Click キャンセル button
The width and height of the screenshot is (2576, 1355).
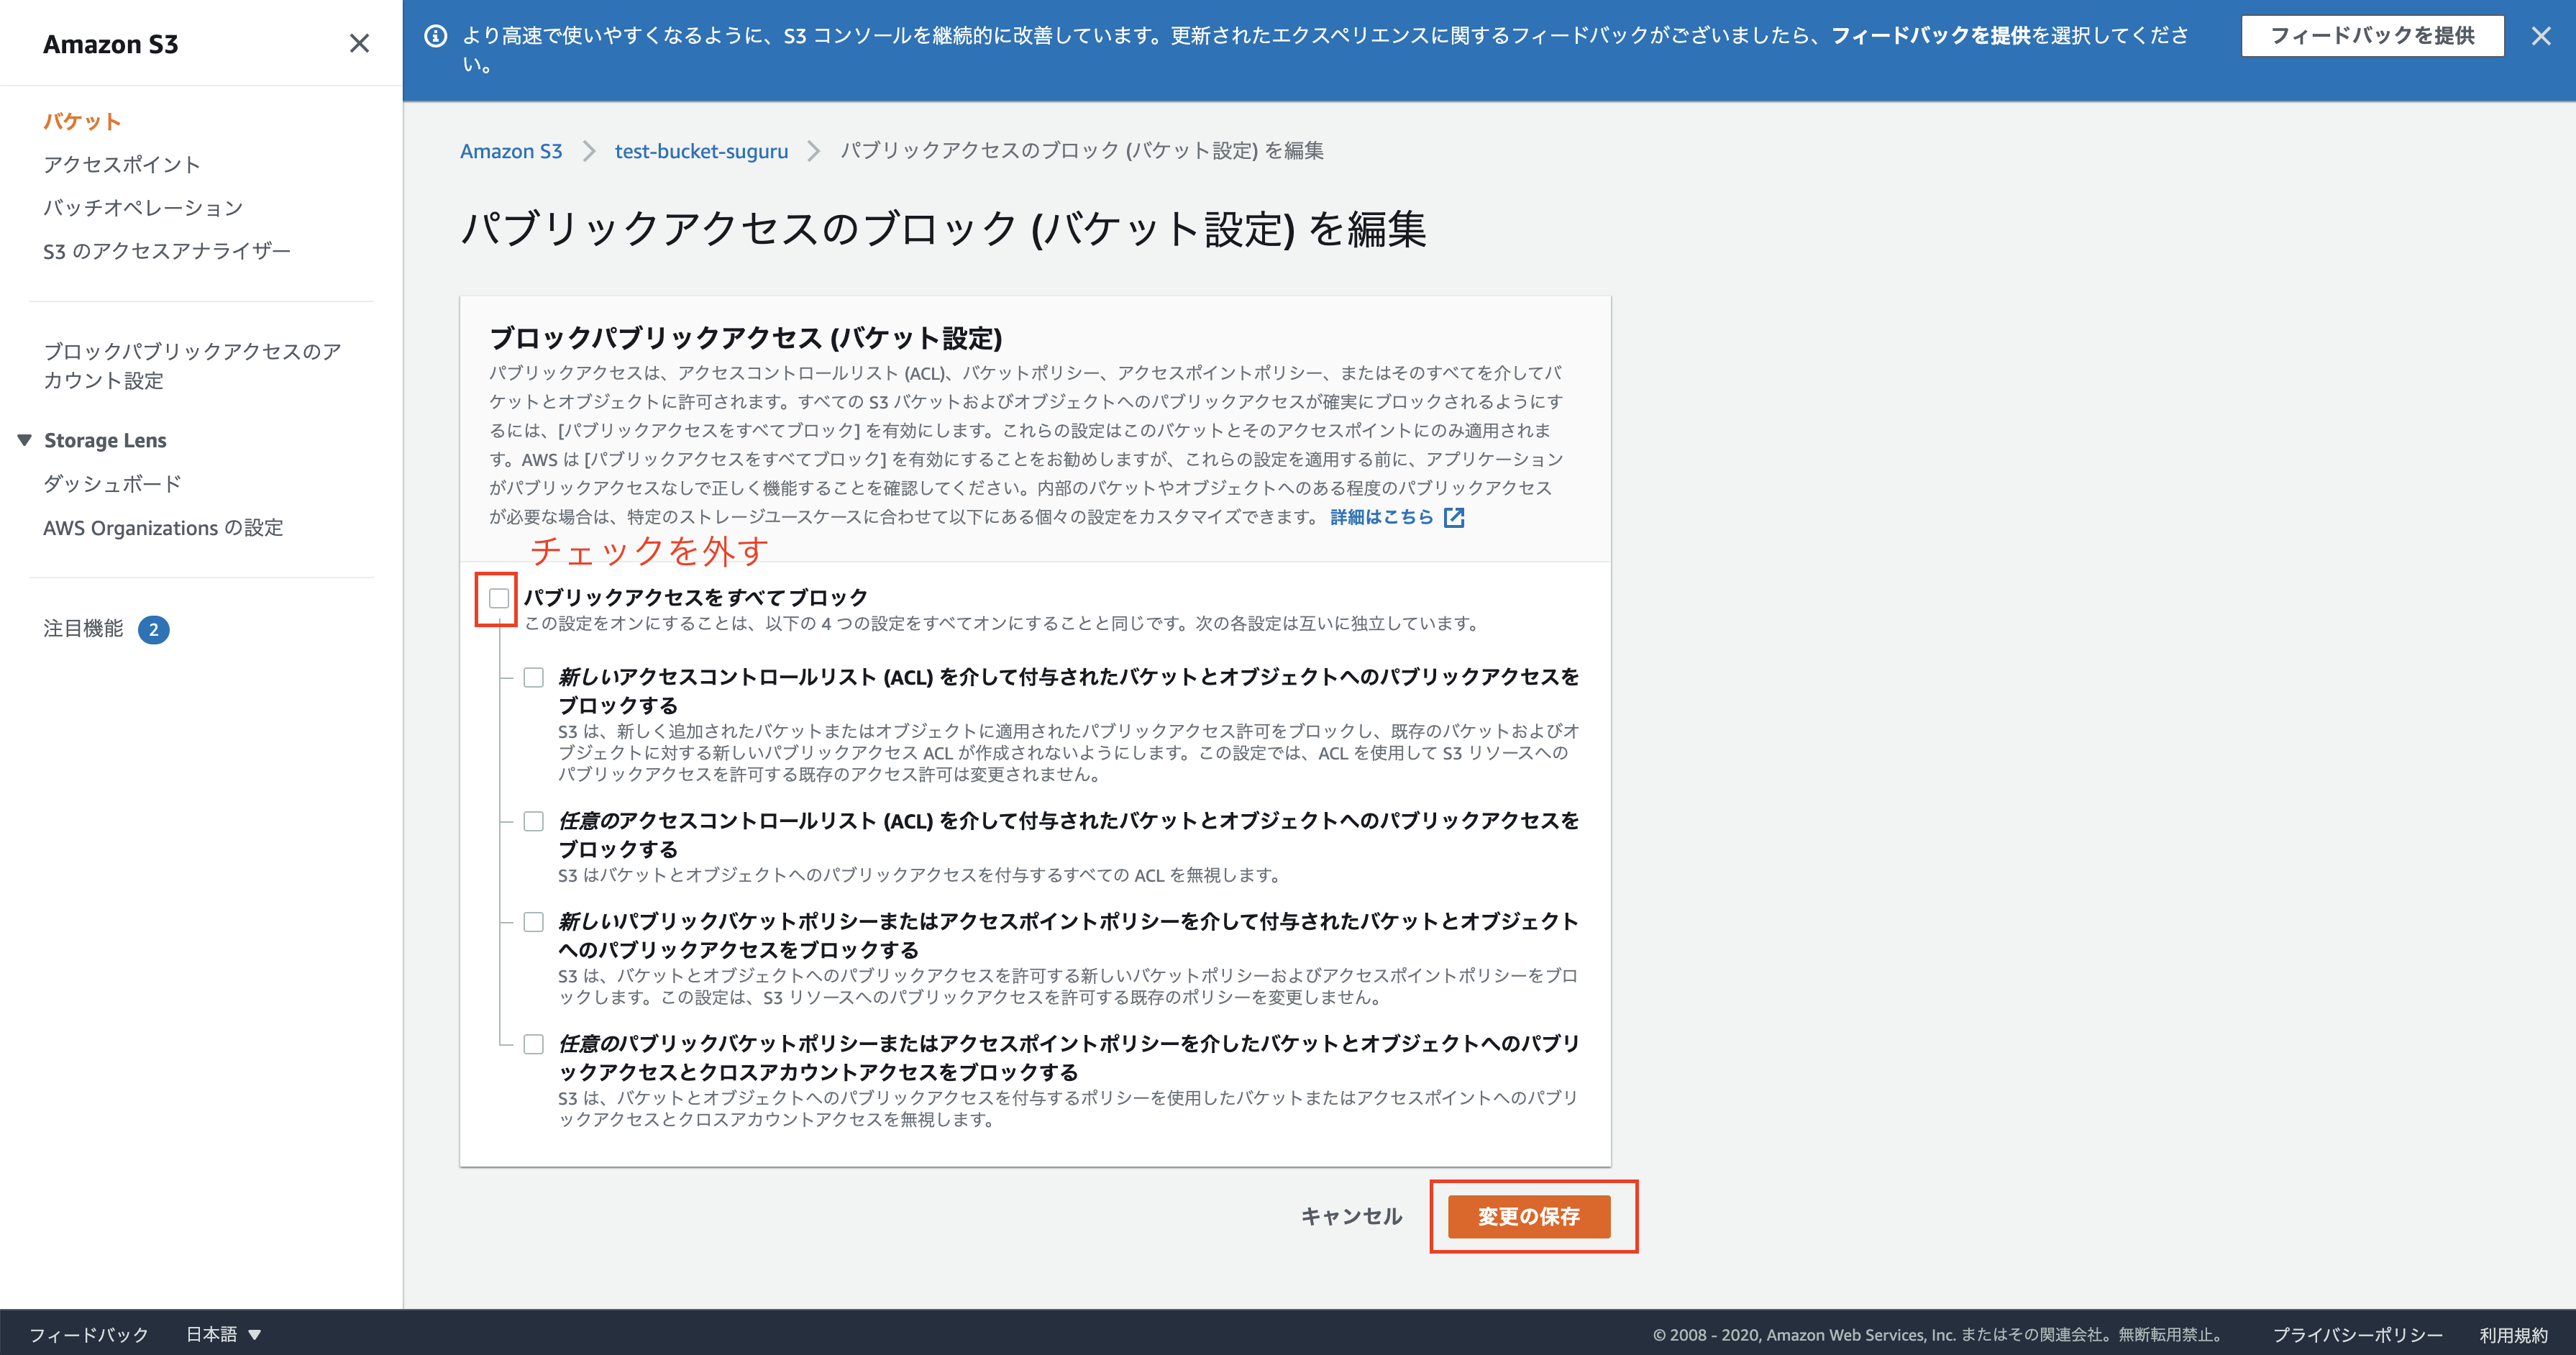tap(1351, 1216)
